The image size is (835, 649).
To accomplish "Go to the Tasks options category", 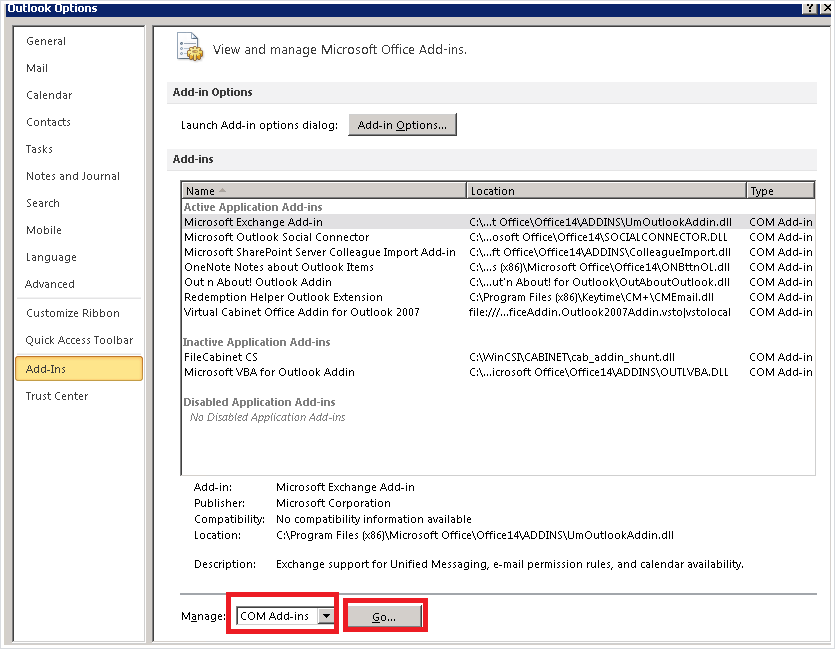I will coord(39,149).
